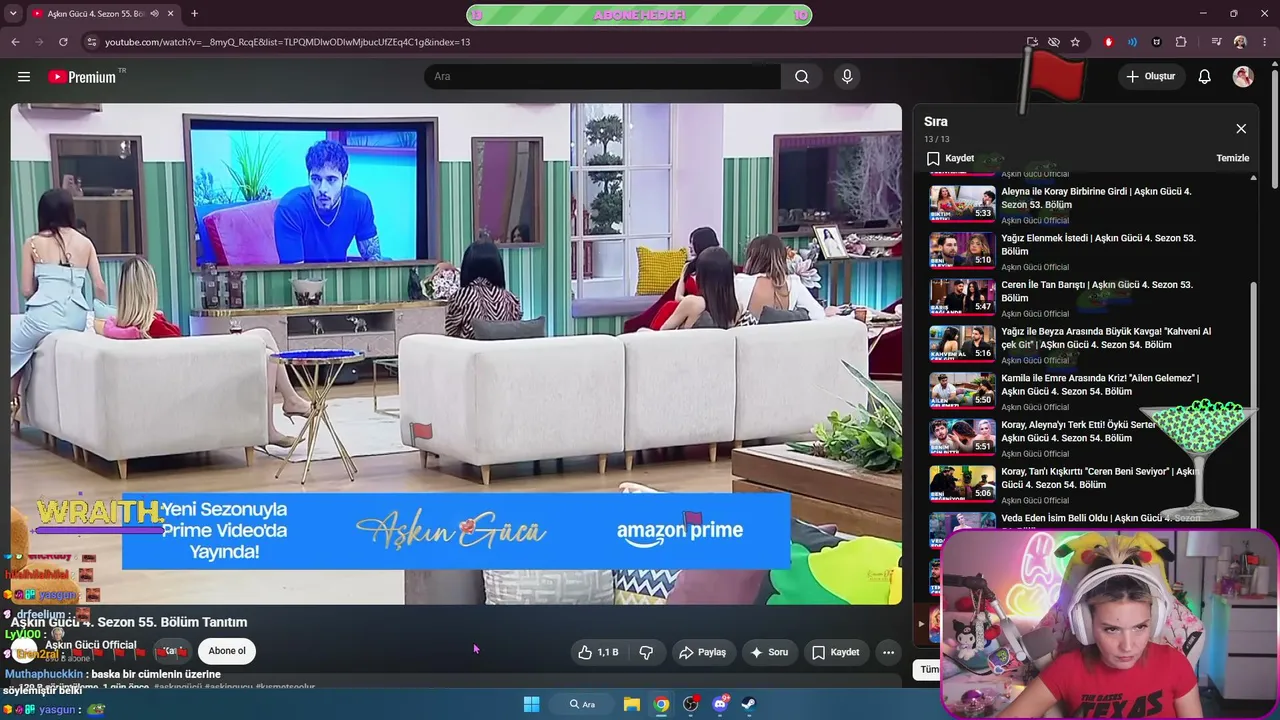1280x720 pixels.
Task: Click the browser address bar URL
Action: coord(288,42)
